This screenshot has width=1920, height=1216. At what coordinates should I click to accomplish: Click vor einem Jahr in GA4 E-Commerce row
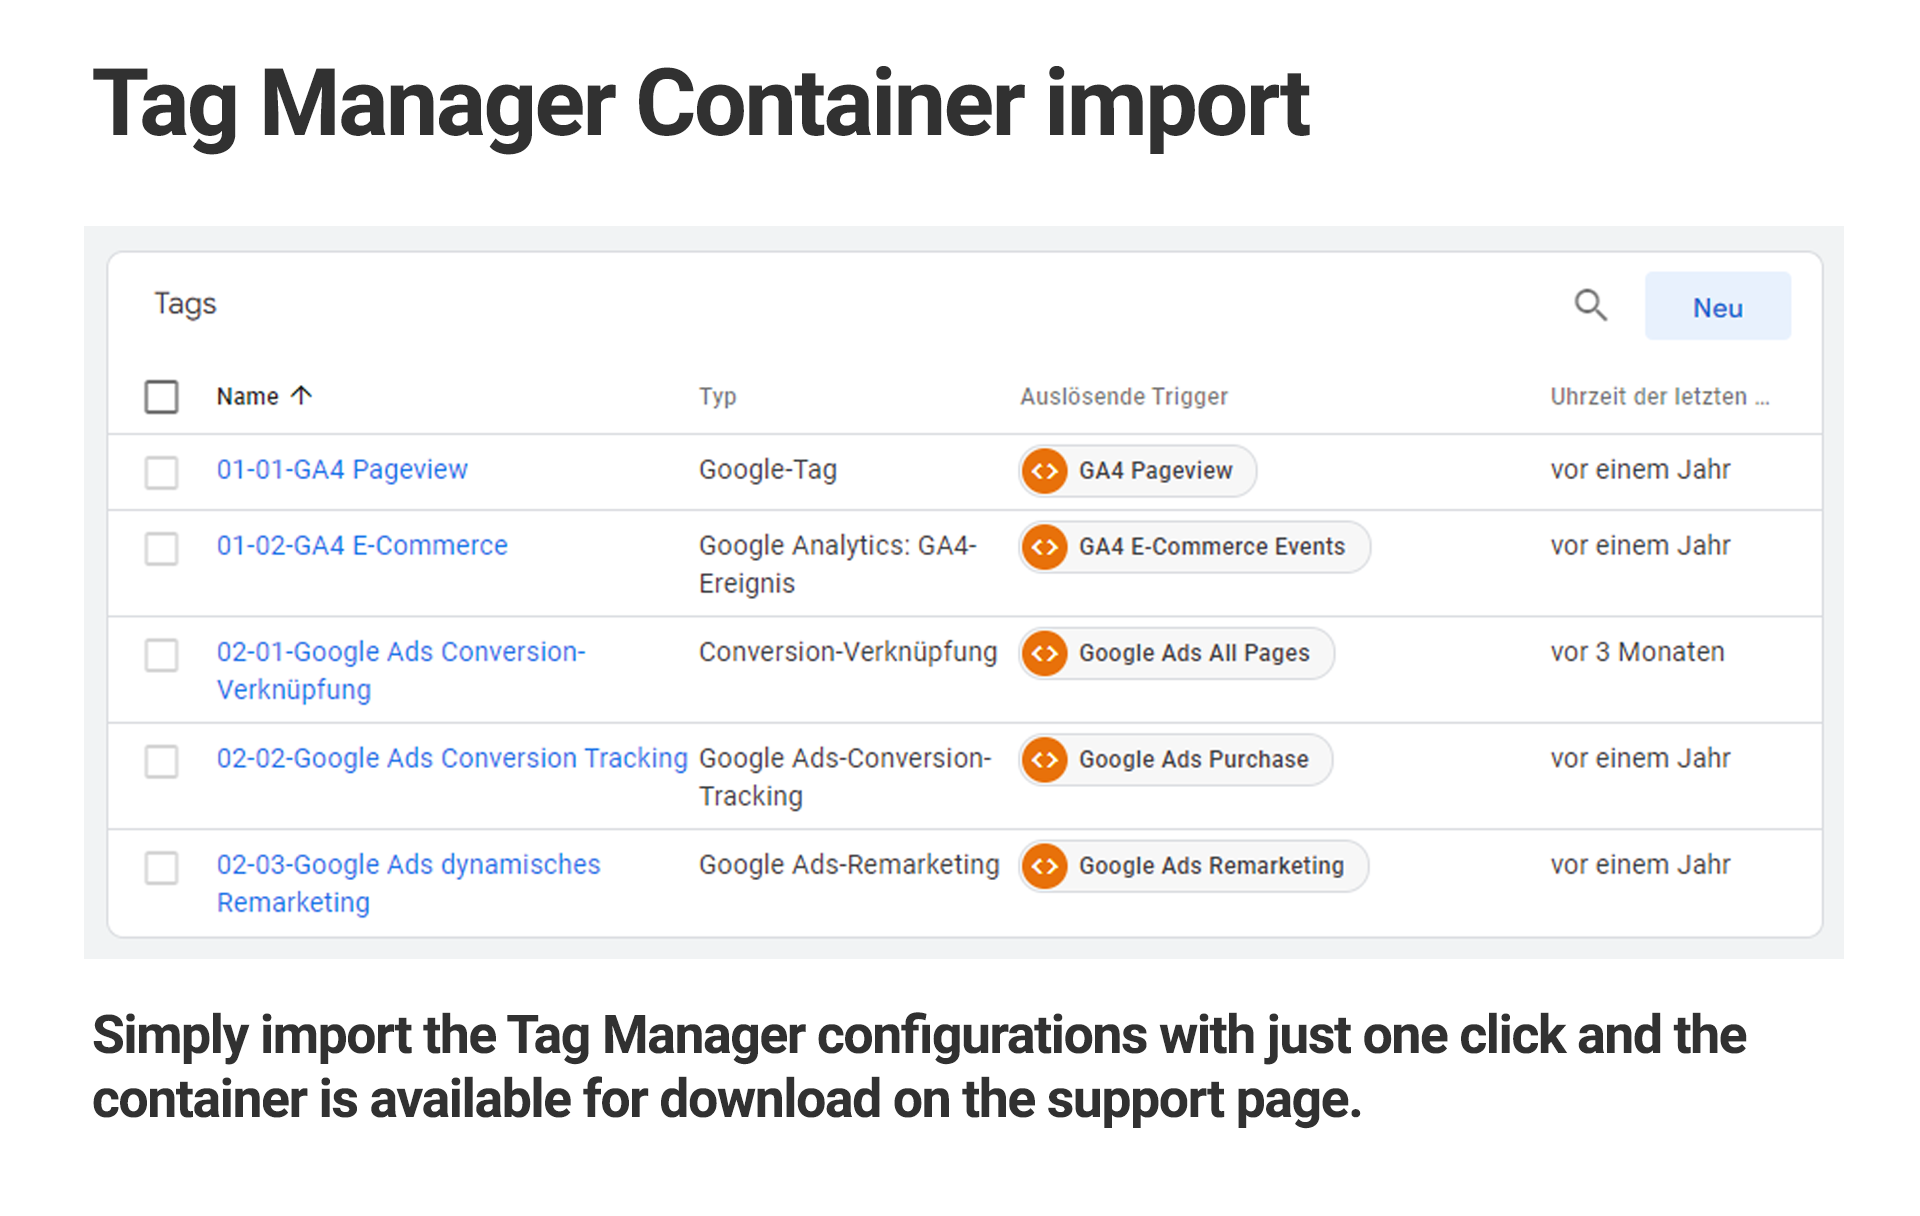point(1640,545)
